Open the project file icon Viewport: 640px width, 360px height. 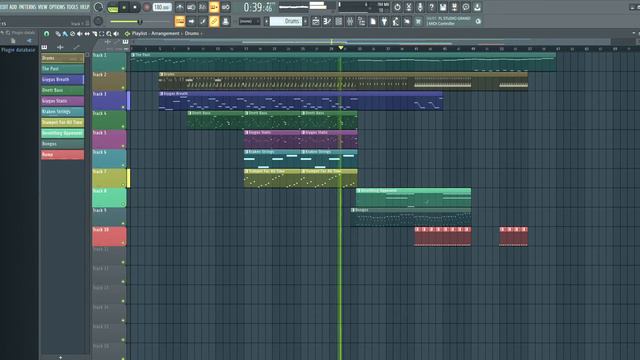tap(373, 21)
